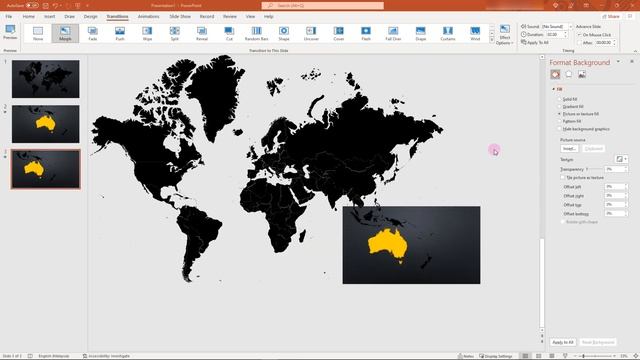640x360 pixels.
Task: Apply the Uncover transition
Action: [311, 33]
